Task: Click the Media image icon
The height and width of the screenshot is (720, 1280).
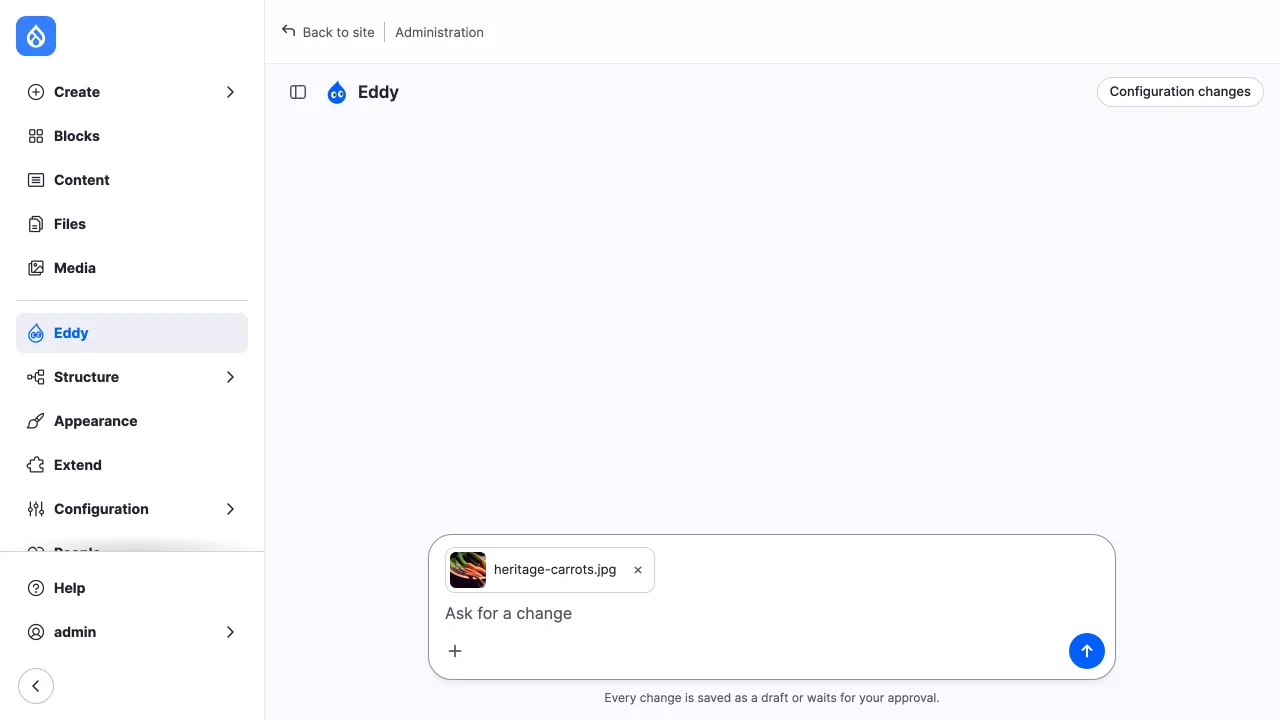Action: [x=36, y=268]
